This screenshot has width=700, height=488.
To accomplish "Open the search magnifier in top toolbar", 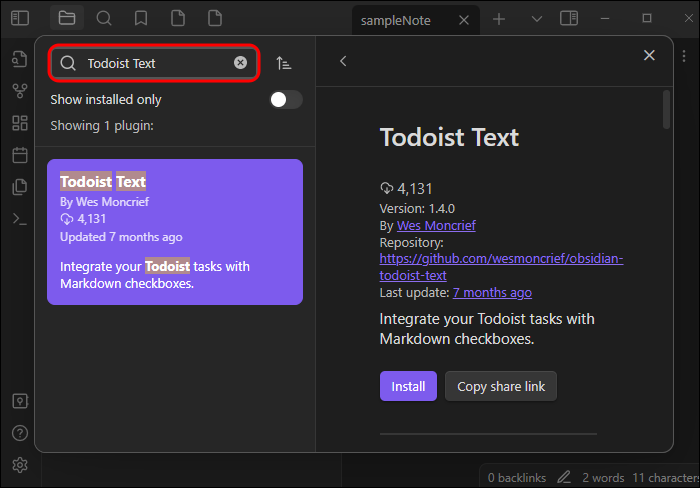I will (x=104, y=18).
